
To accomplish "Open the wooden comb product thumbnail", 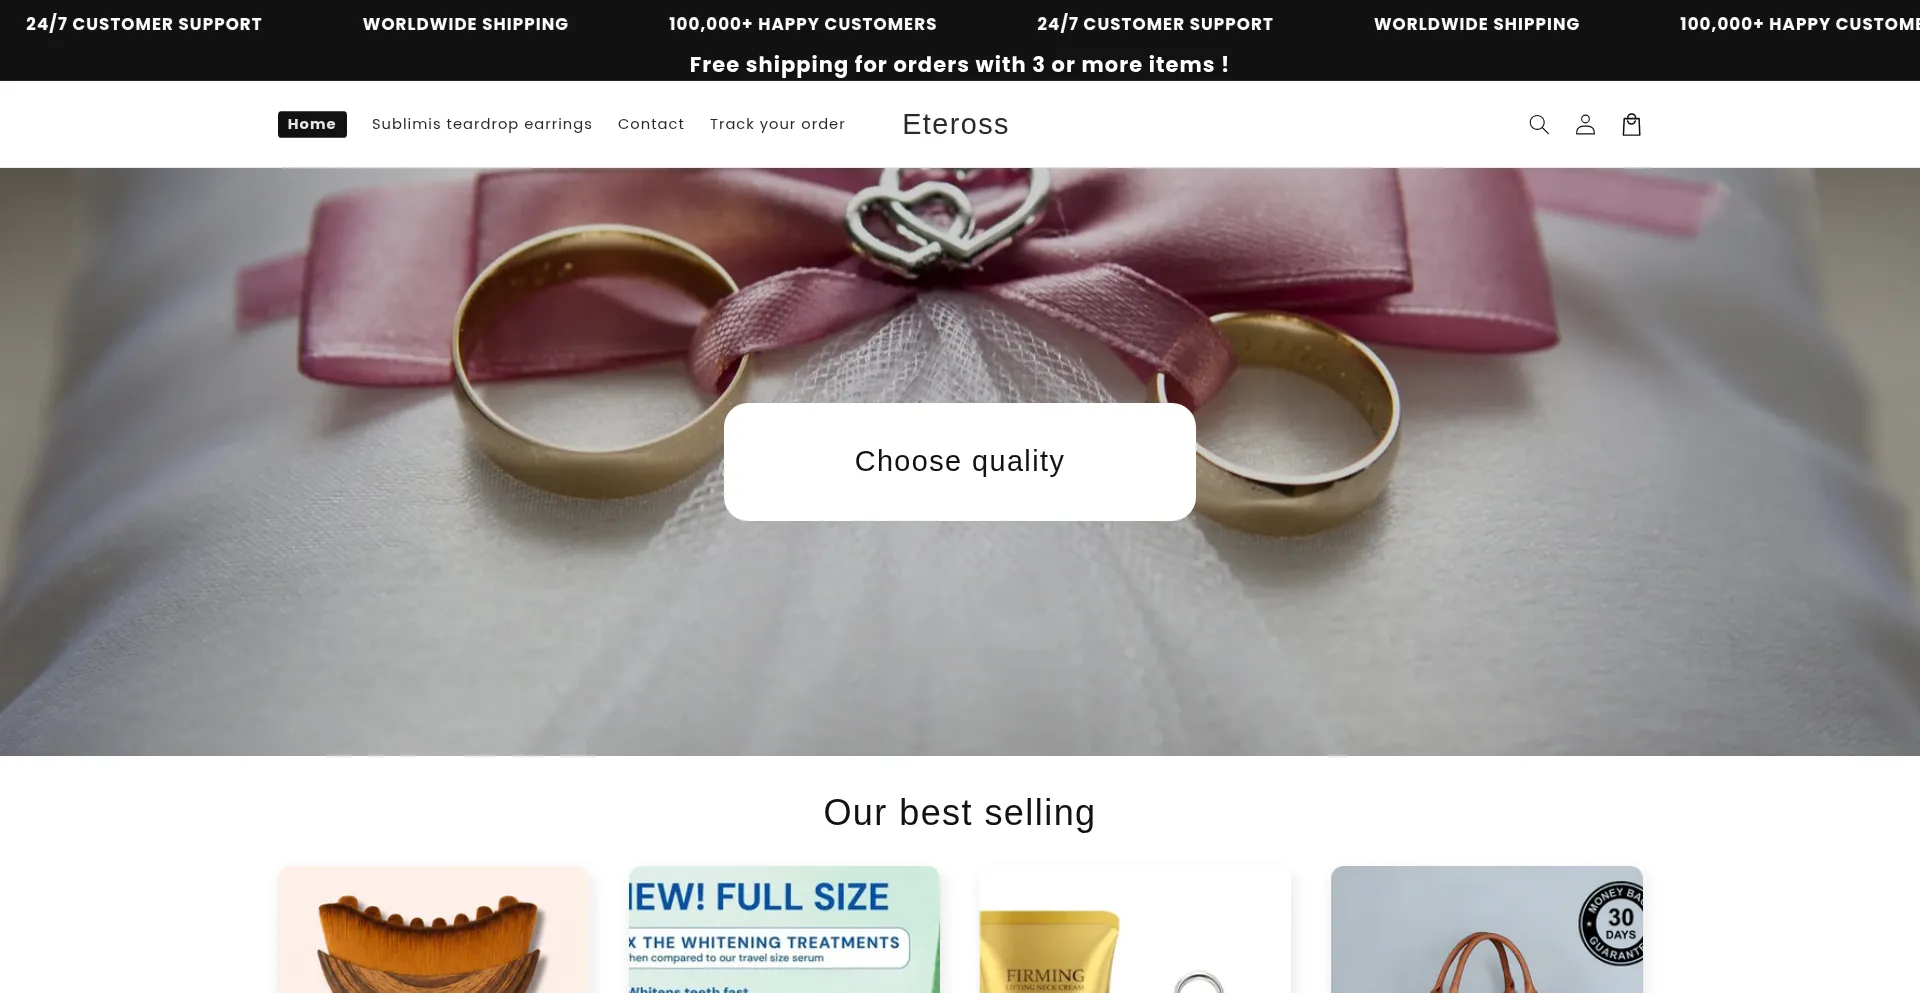I will point(433,930).
